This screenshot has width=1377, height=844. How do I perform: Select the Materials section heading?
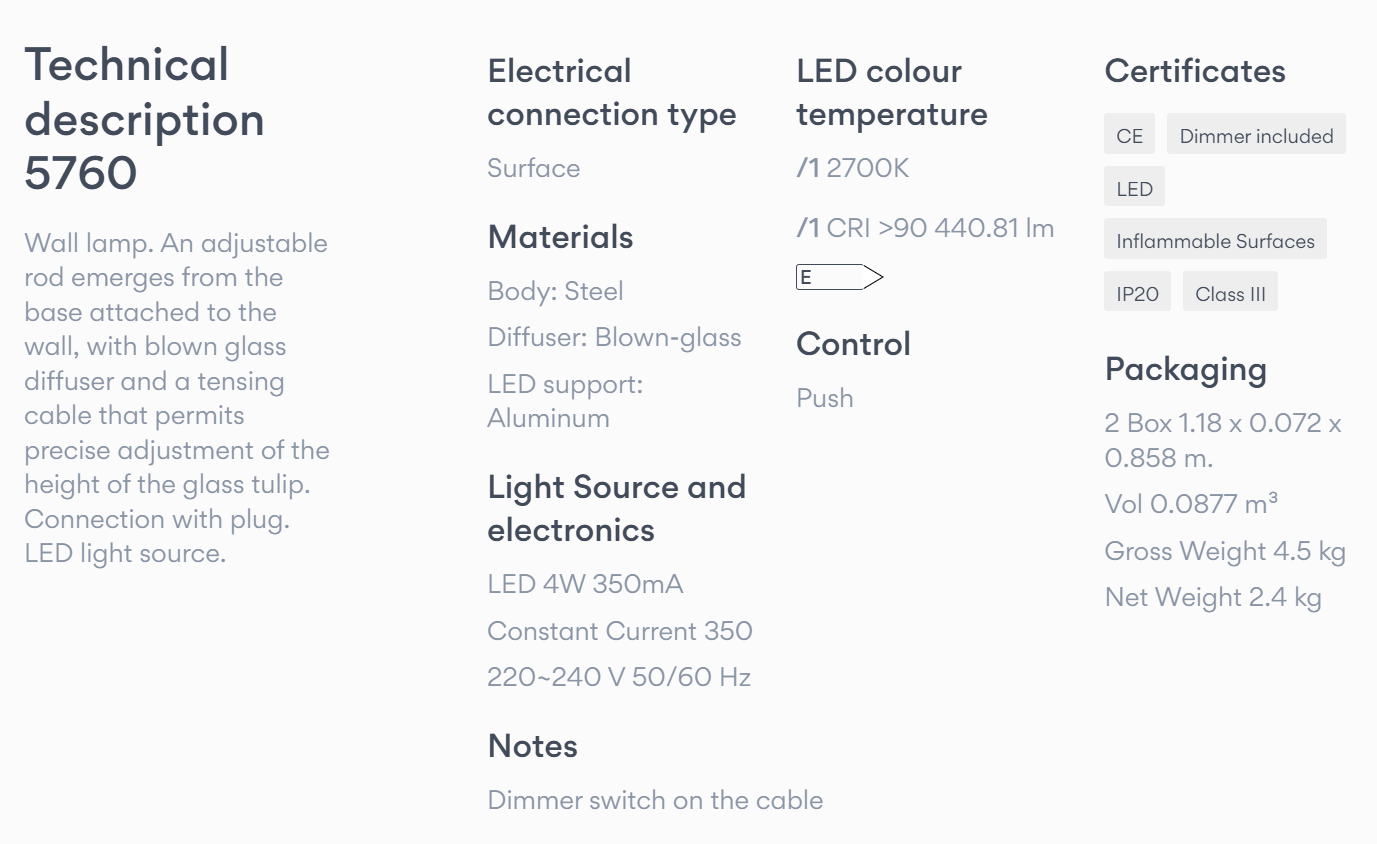click(x=560, y=237)
